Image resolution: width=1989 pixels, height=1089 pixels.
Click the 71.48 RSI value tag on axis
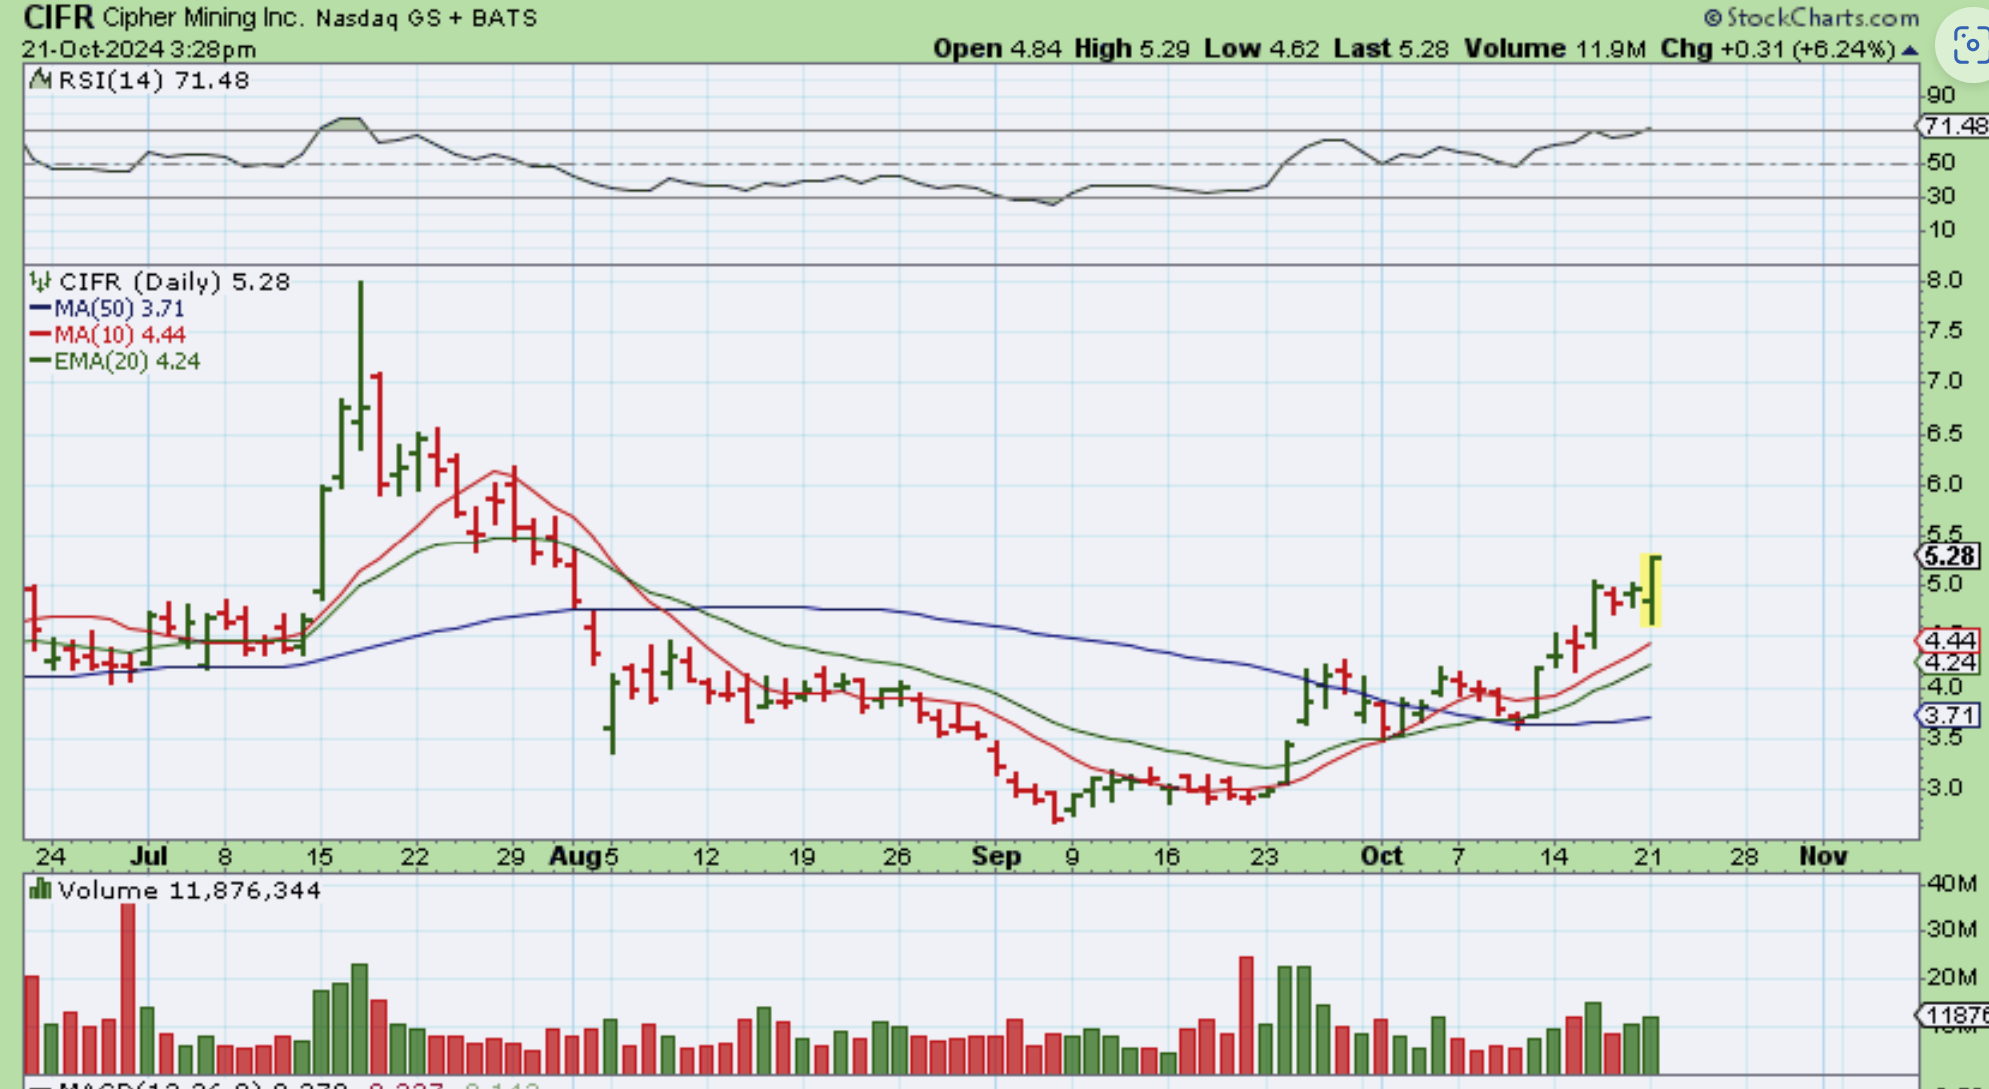point(1954,126)
